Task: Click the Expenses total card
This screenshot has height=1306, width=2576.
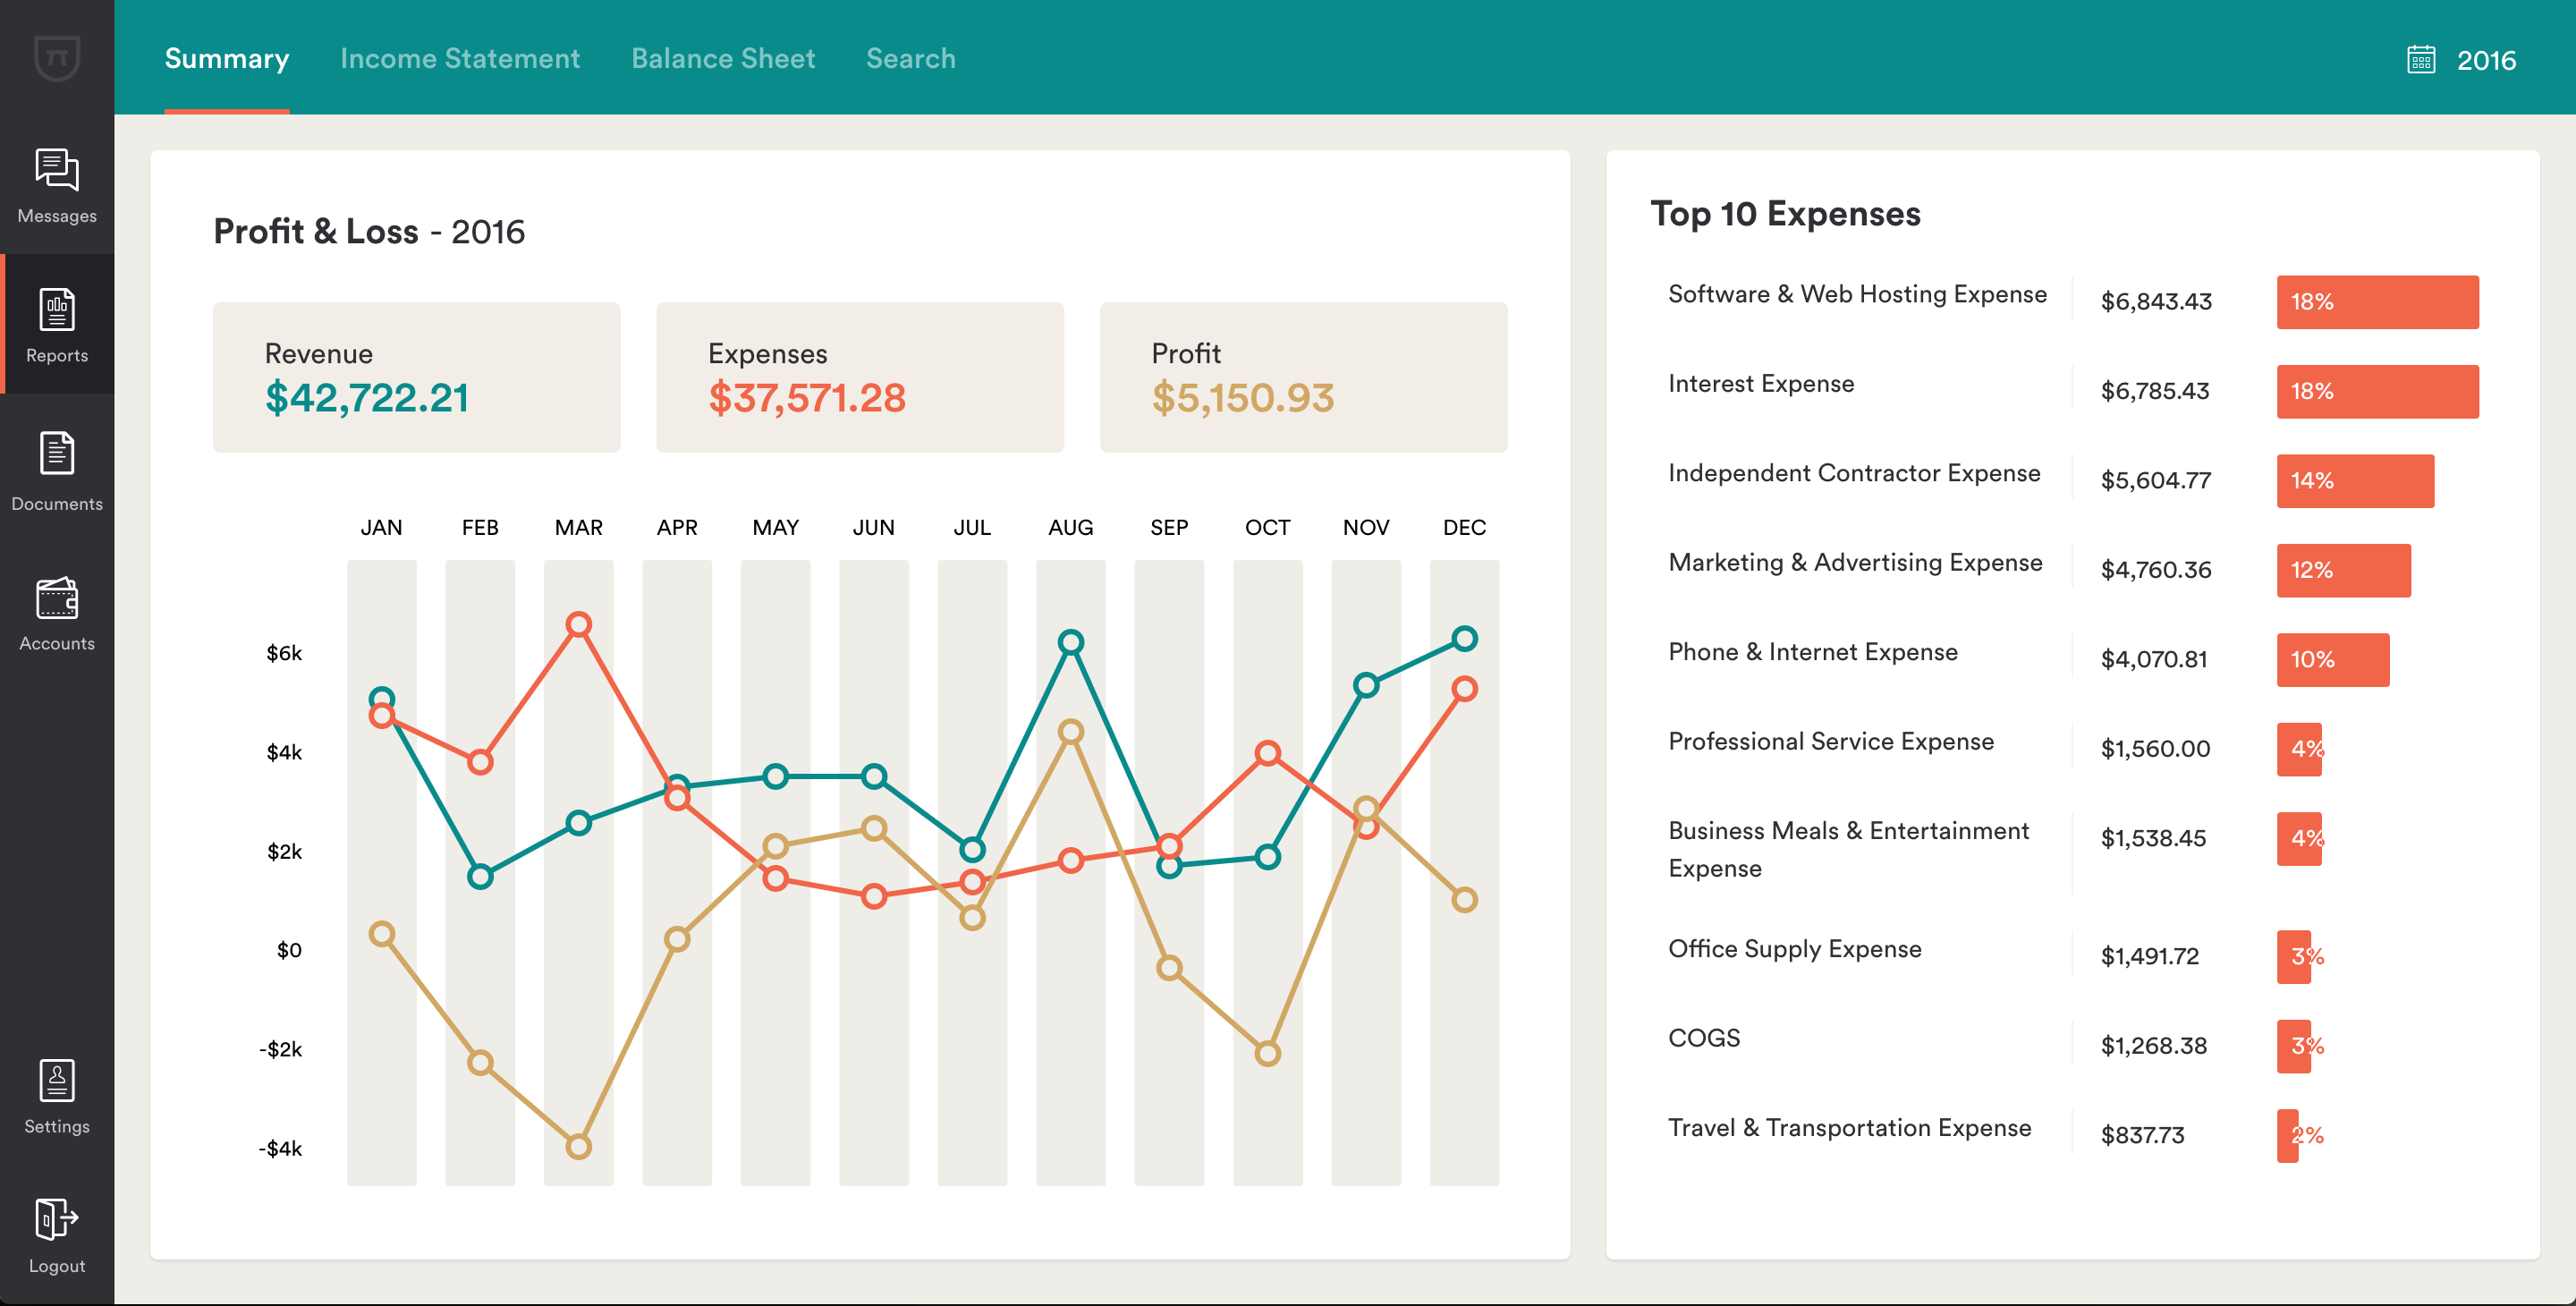Action: click(x=860, y=378)
